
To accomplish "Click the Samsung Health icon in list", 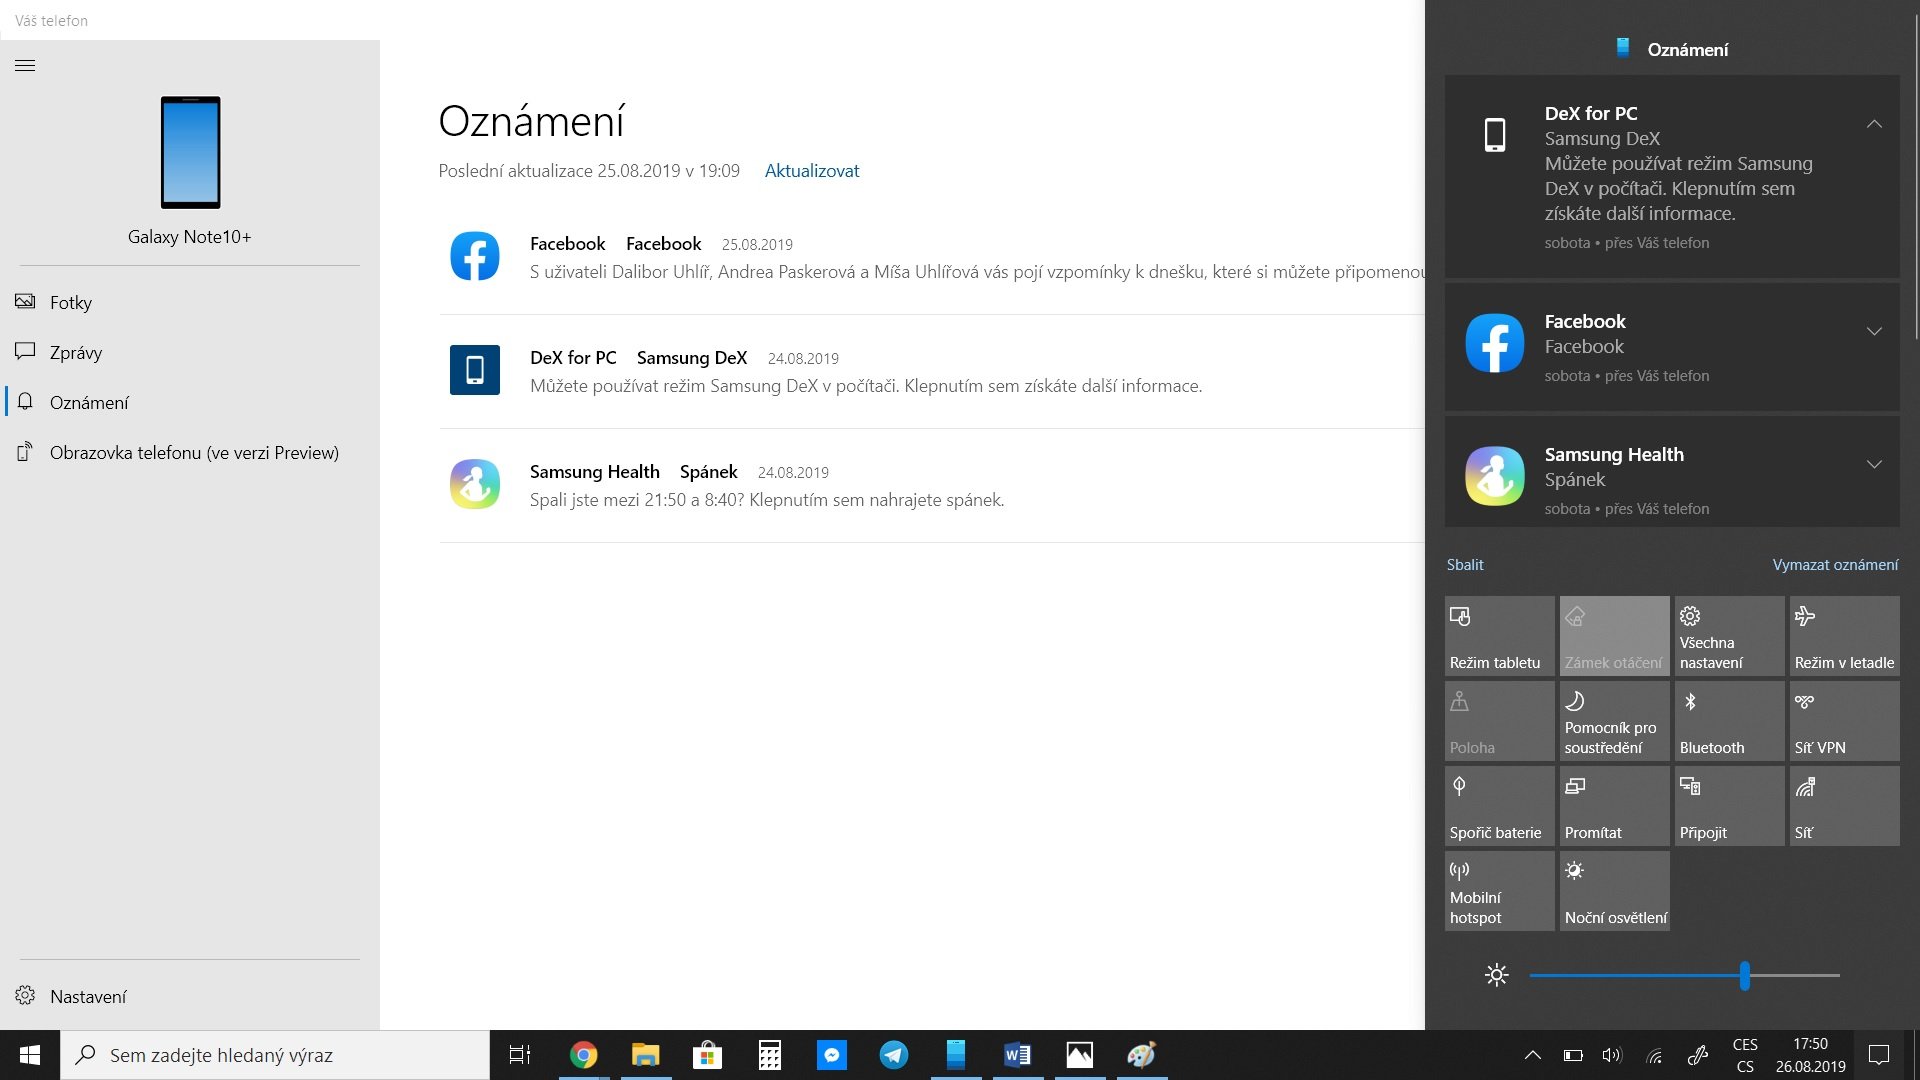I will (x=475, y=484).
